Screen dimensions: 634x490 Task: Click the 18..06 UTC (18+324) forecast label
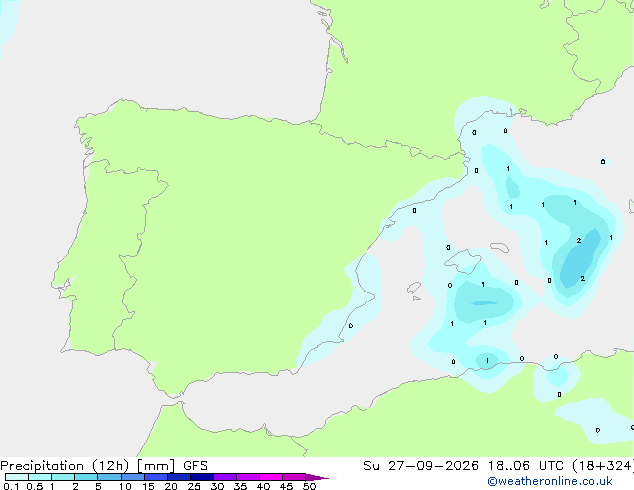pos(560,466)
